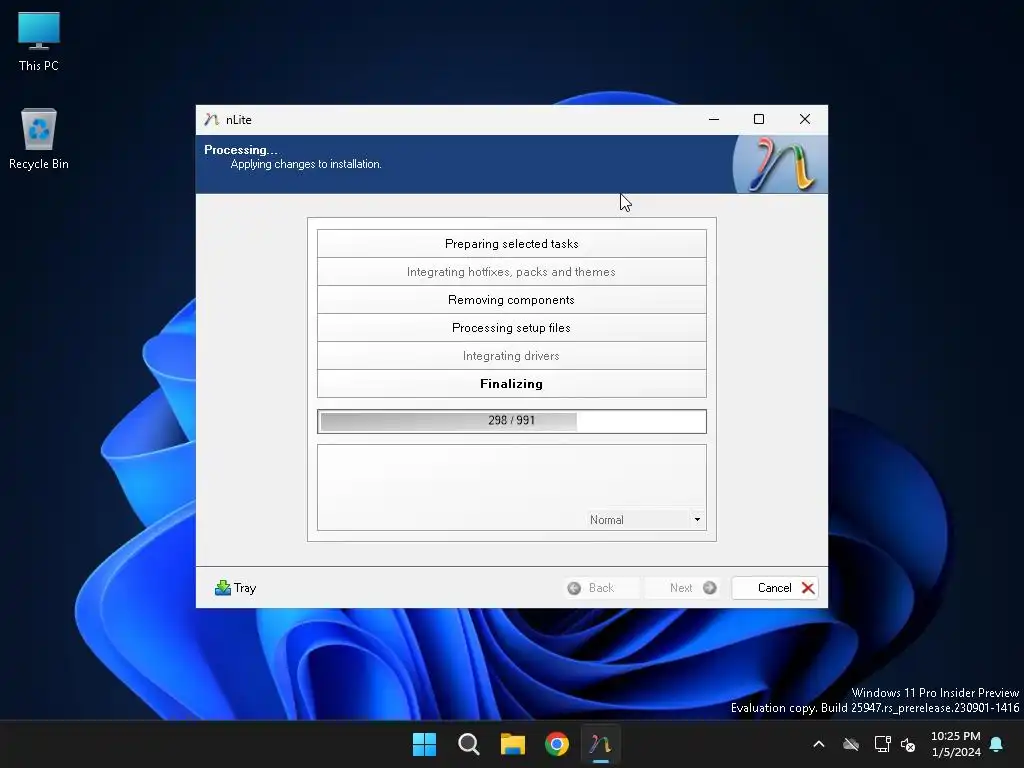Select 'Preparing selected tasks' row
This screenshot has width=1024, height=768.
tap(511, 244)
